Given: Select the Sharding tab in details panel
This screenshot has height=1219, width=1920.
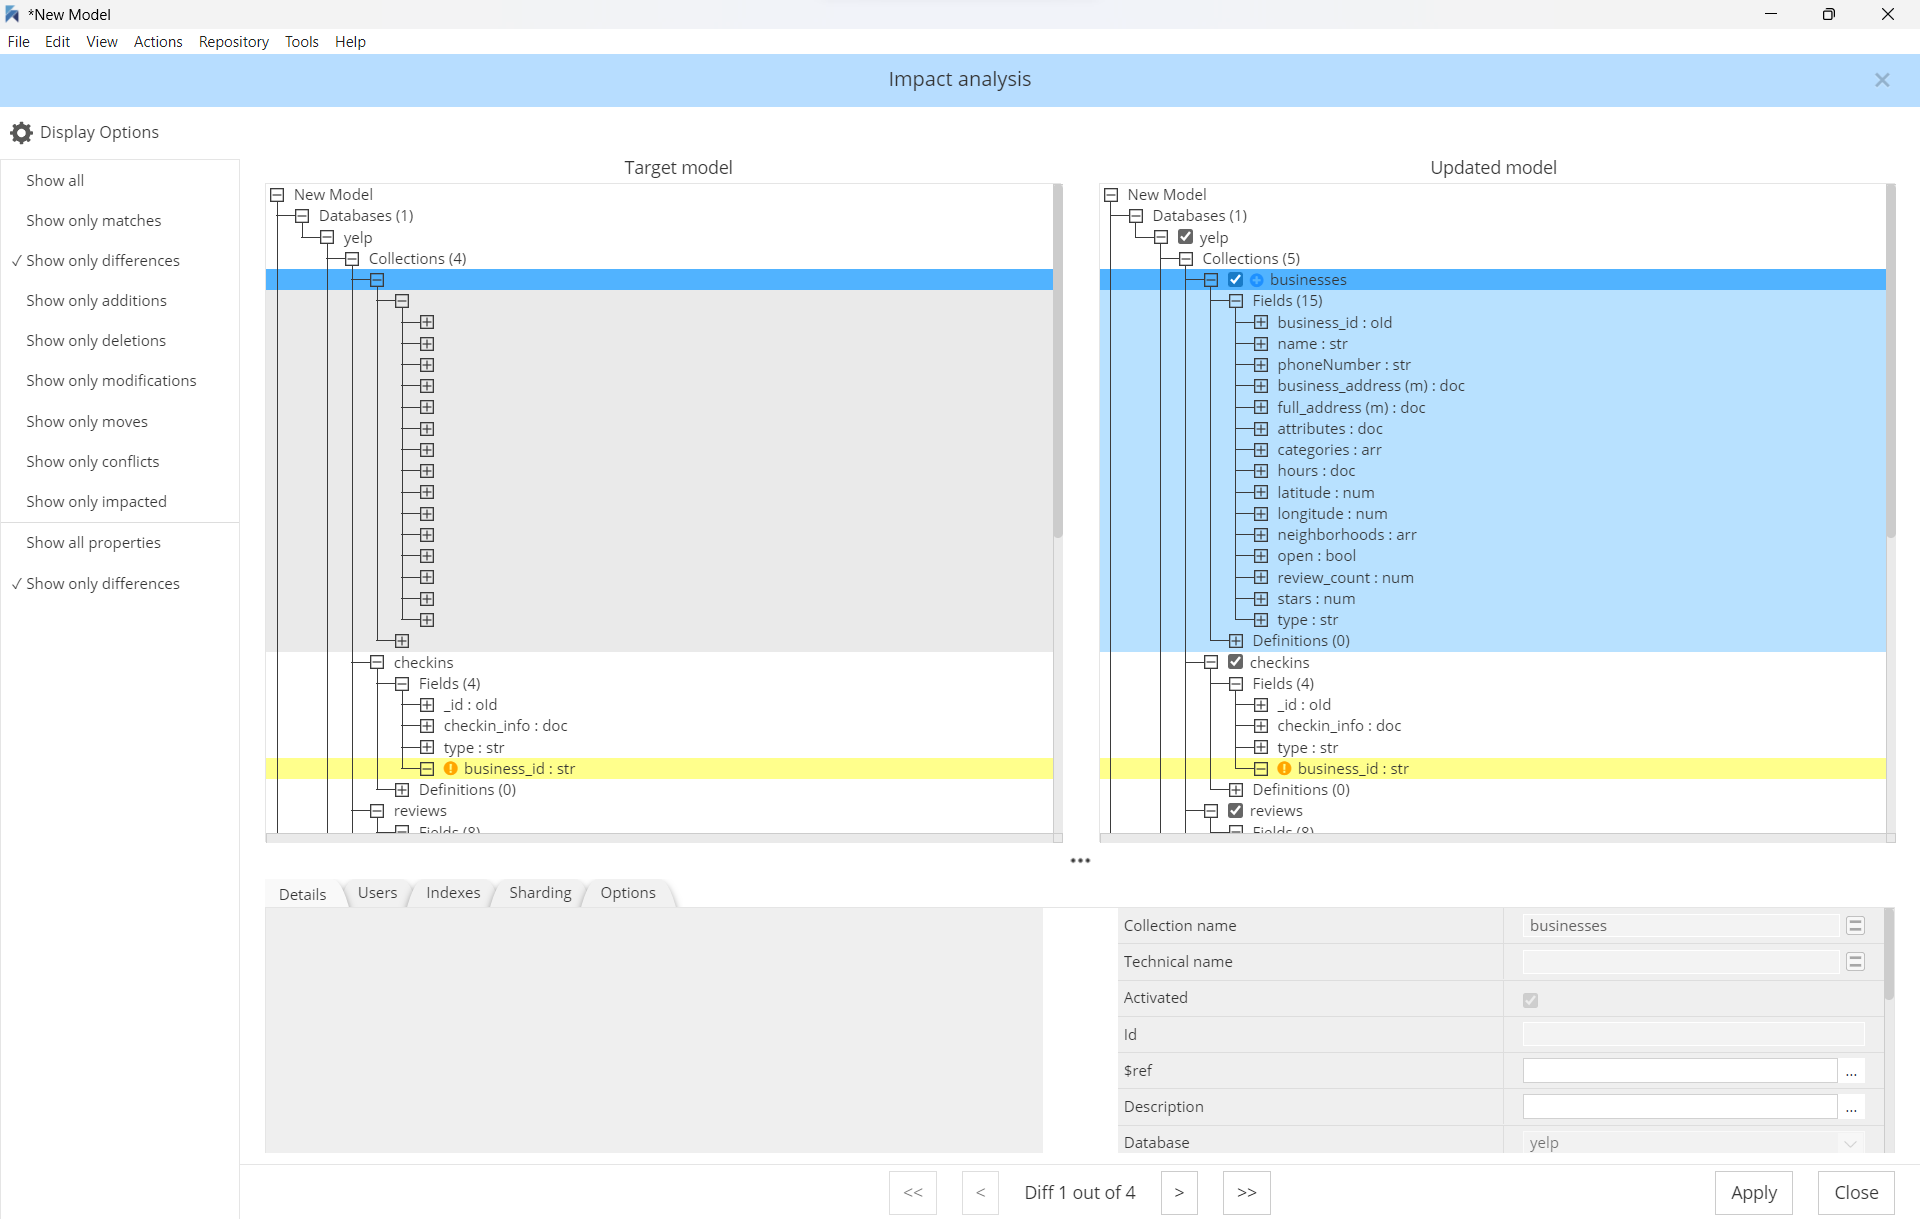Looking at the screenshot, I should 542,893.
